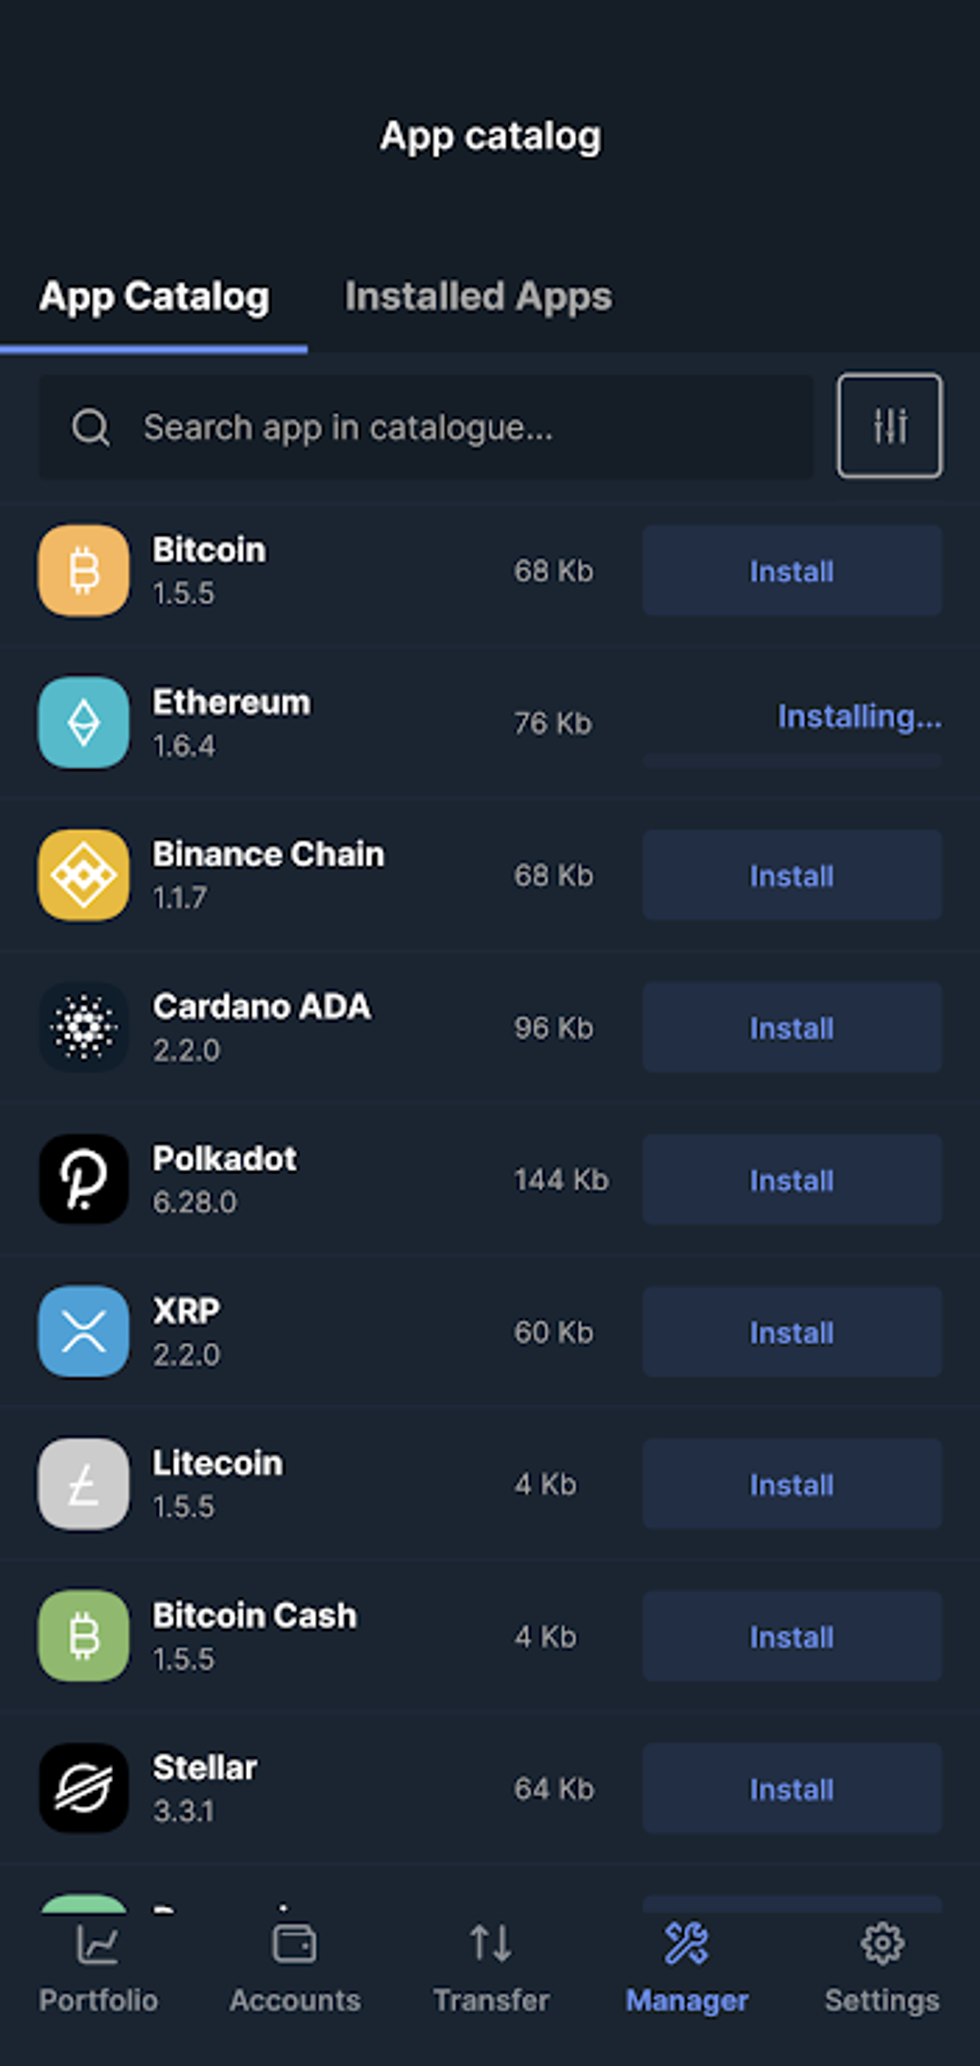Viewport: 980px width, 2066px height.
Task: Click the Cardano ADA app icon
Action: point(84,1027)
